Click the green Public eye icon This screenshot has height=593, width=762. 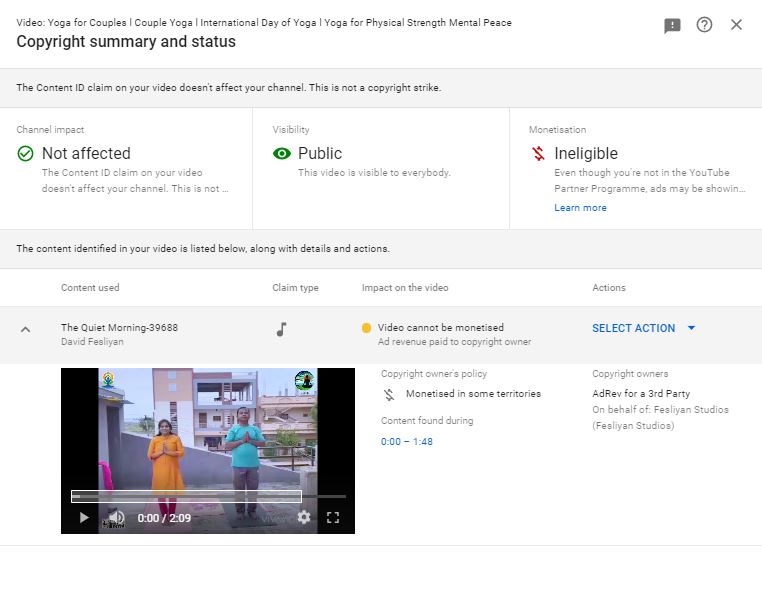(282, 154)
